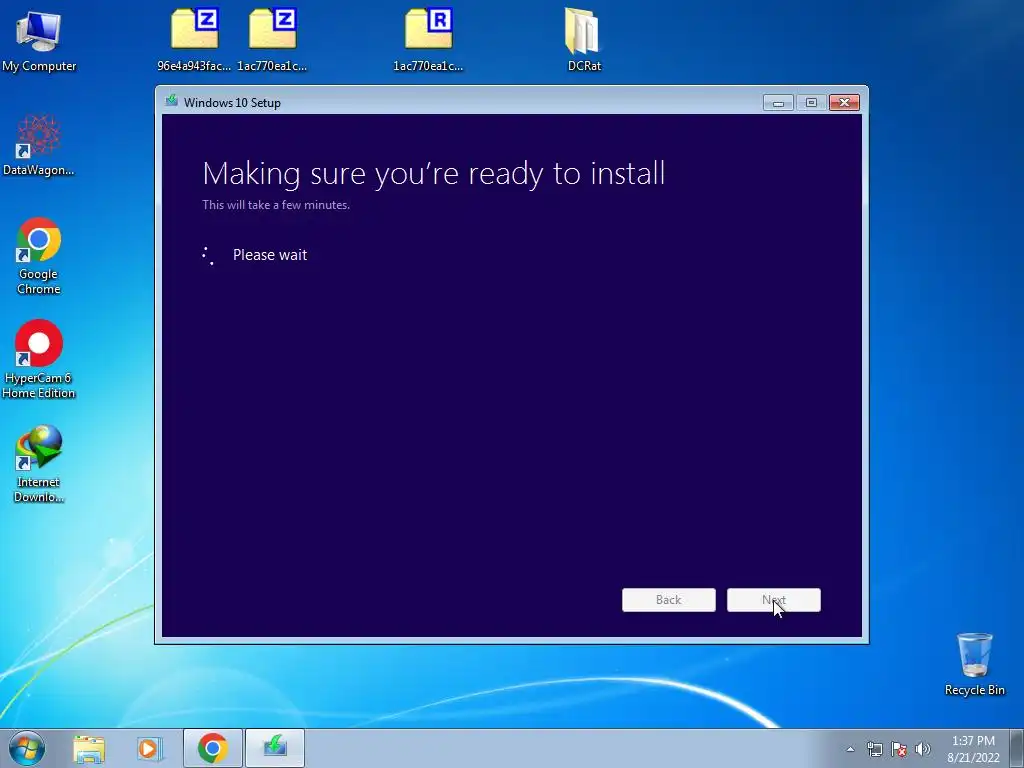This screenshot has height=768, width=1024.
Task: Maximize the Windows 10 Setup window
Action: click(811, 103)
